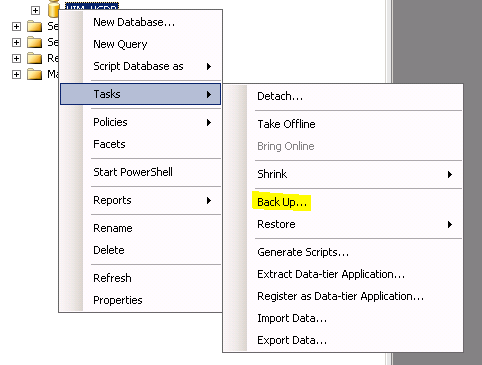Viewport: 482px width, 365px height.
Task: Expand the first Se folder node
Action: [16, 26]
